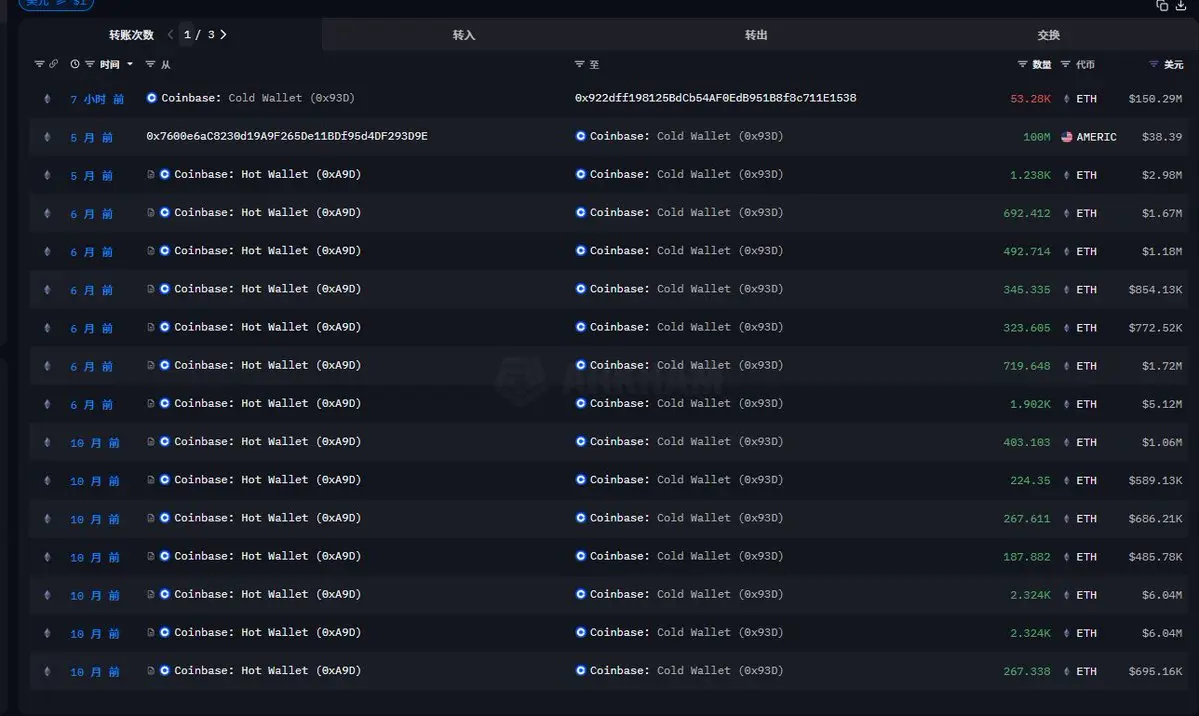Click the 1.238K amount value
The height and width of the screenshot is (716, 1199).
click(x=1030, y=175)
